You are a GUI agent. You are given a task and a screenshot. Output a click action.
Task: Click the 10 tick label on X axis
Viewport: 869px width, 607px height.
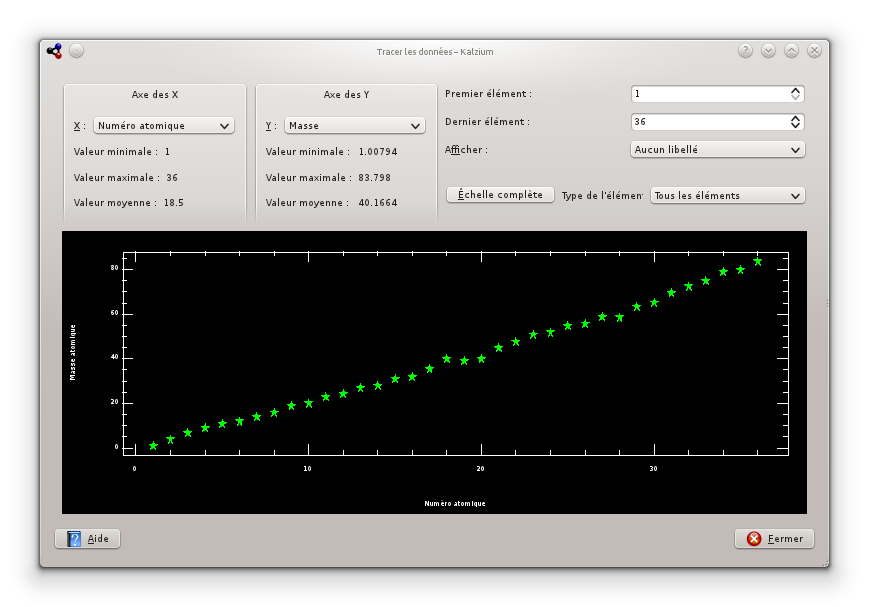click(307, 469)
